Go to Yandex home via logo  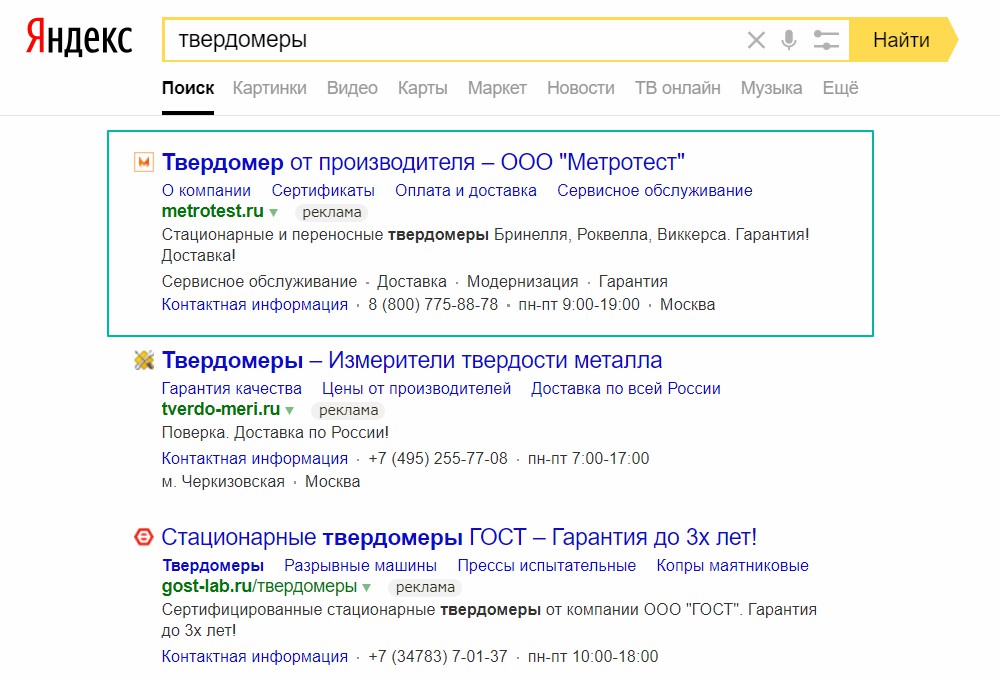[x=79, y=39]
